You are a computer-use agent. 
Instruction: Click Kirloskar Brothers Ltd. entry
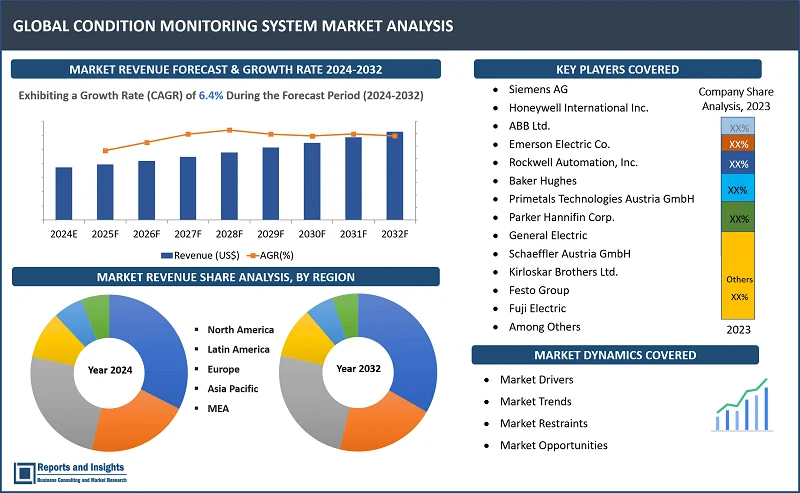tap(563, 272)
